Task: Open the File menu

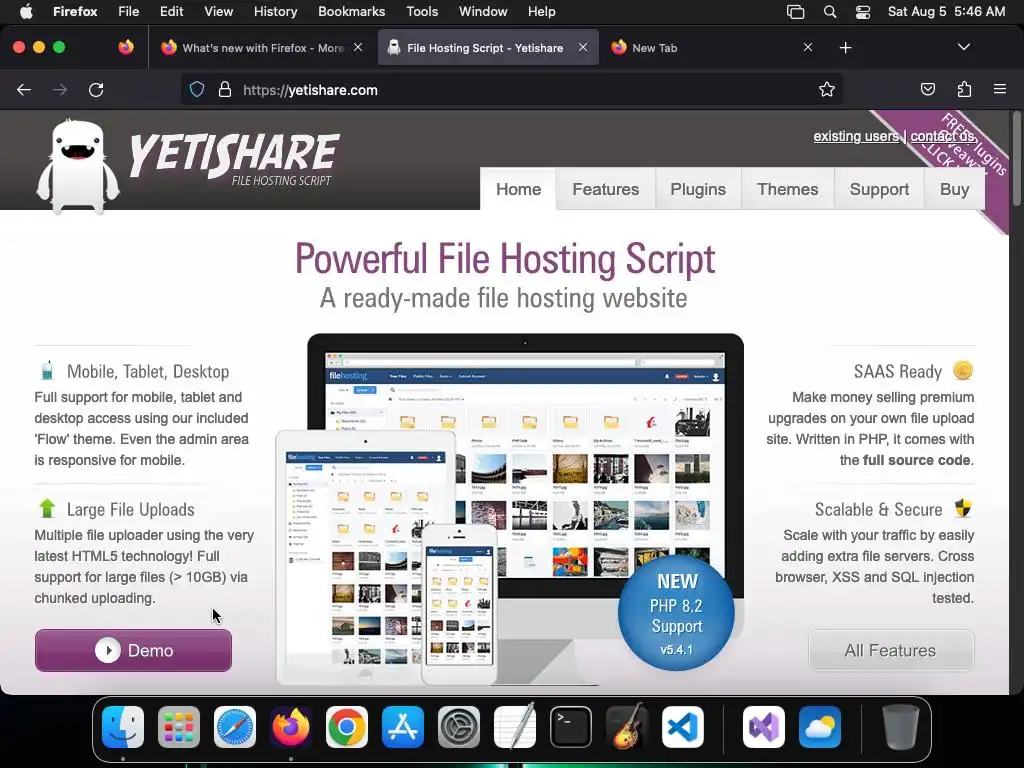Action: pyautogui.click(x=128, y=12)
